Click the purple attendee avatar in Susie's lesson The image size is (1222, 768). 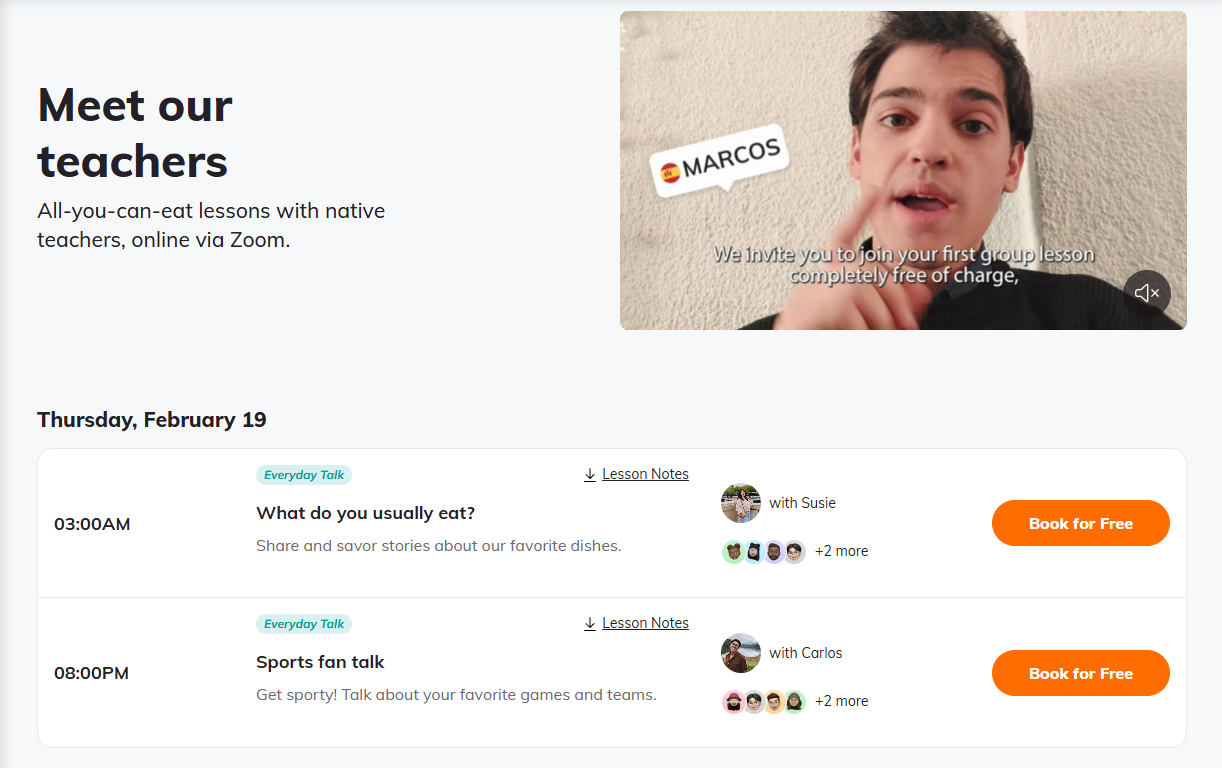(x=774, y=552)
